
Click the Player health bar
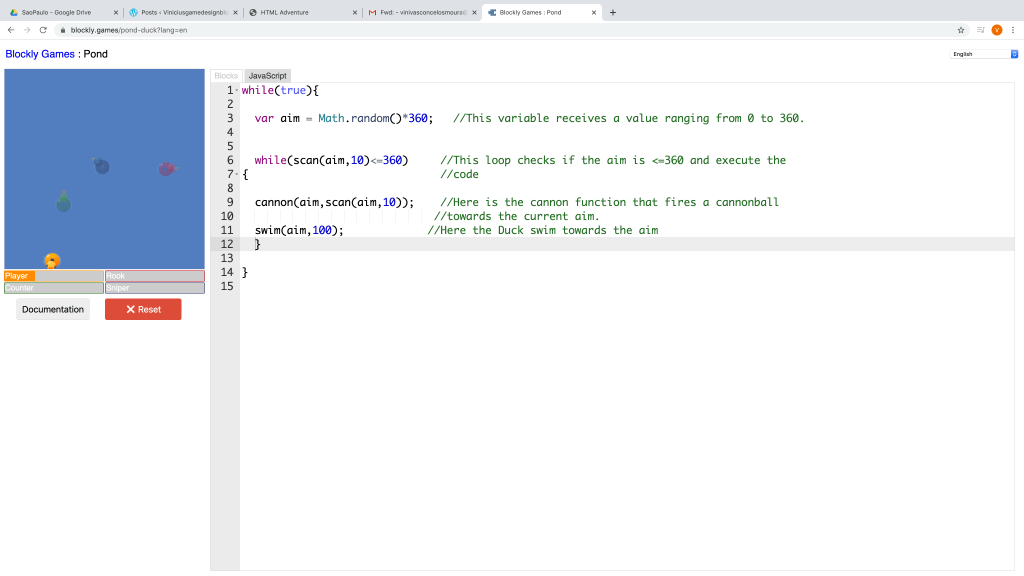point(54,276)
